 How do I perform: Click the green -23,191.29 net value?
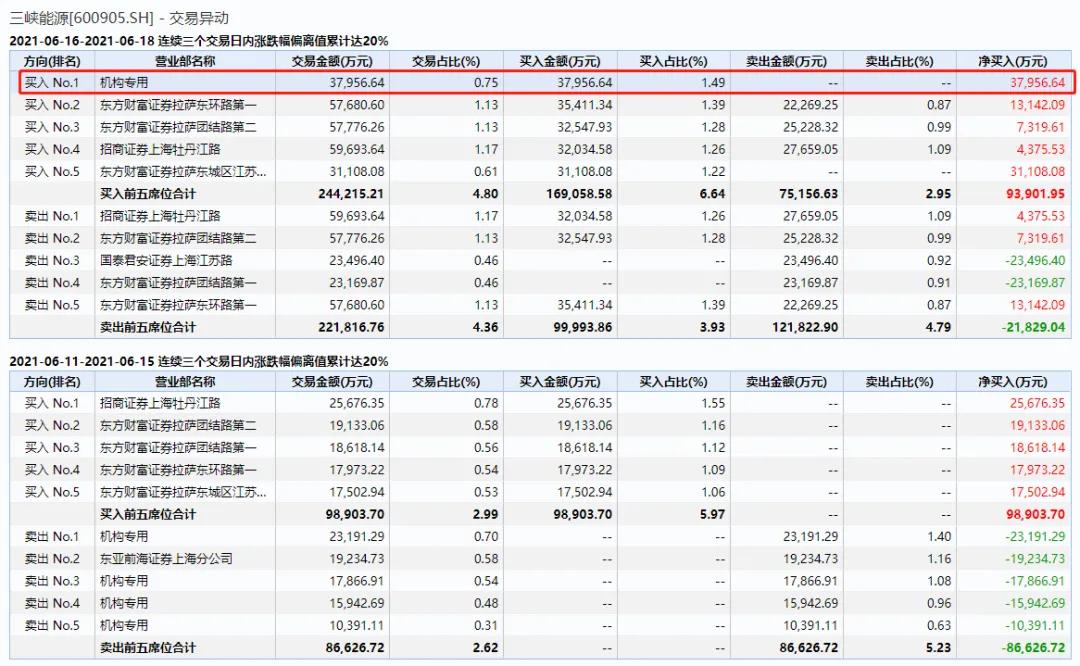tap(1035, 537)
